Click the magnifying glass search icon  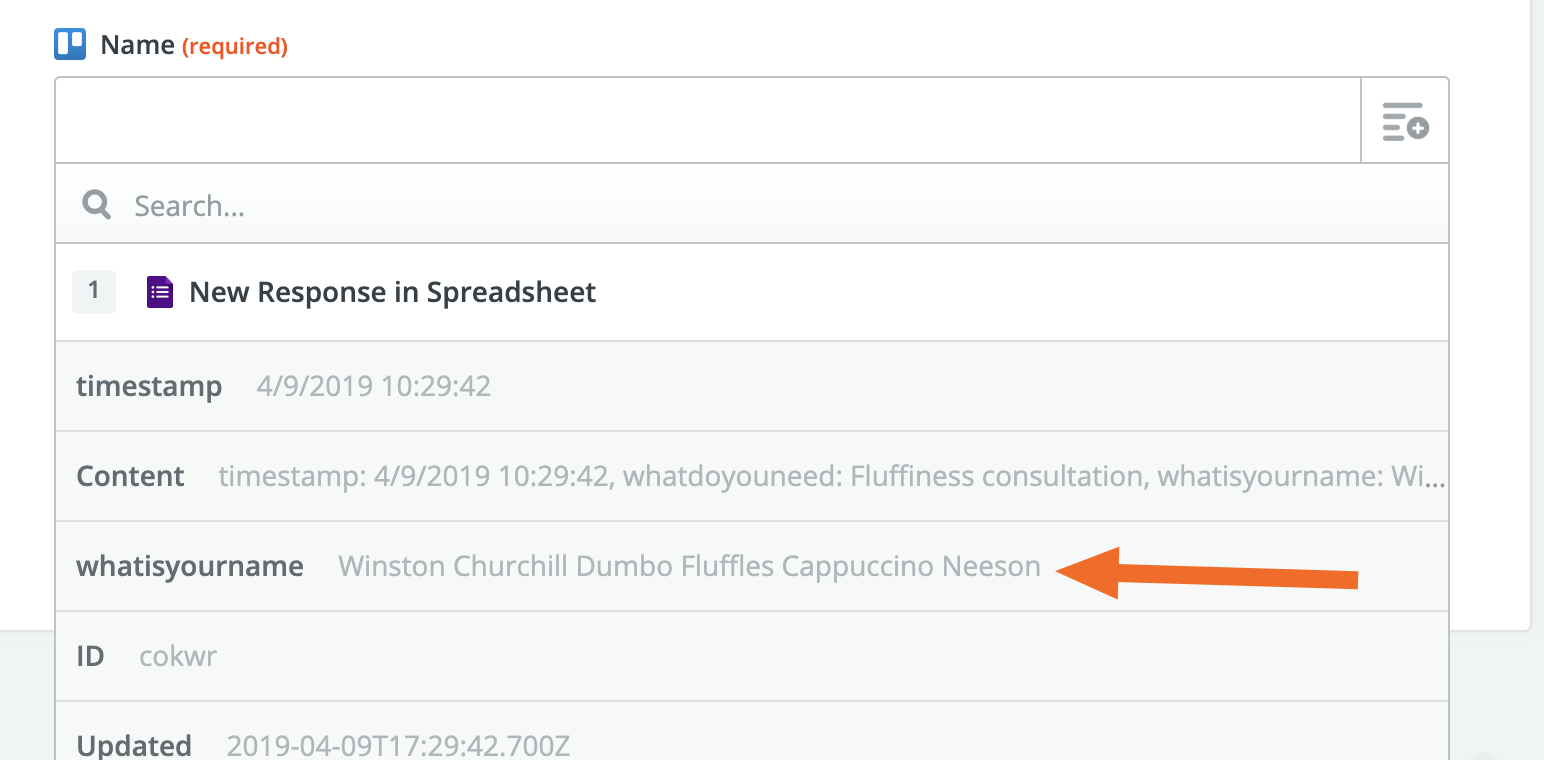97,206
